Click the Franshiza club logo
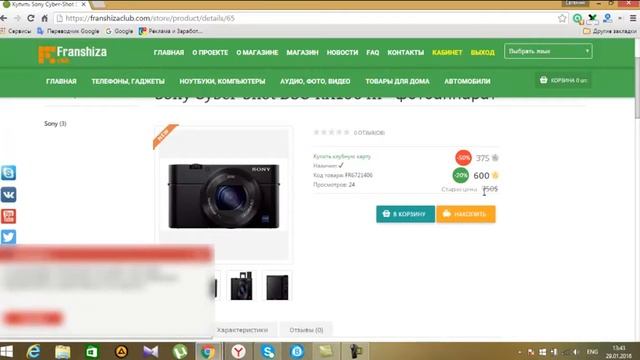Viewport: 640px width, 360px height. tap(73, 54)
